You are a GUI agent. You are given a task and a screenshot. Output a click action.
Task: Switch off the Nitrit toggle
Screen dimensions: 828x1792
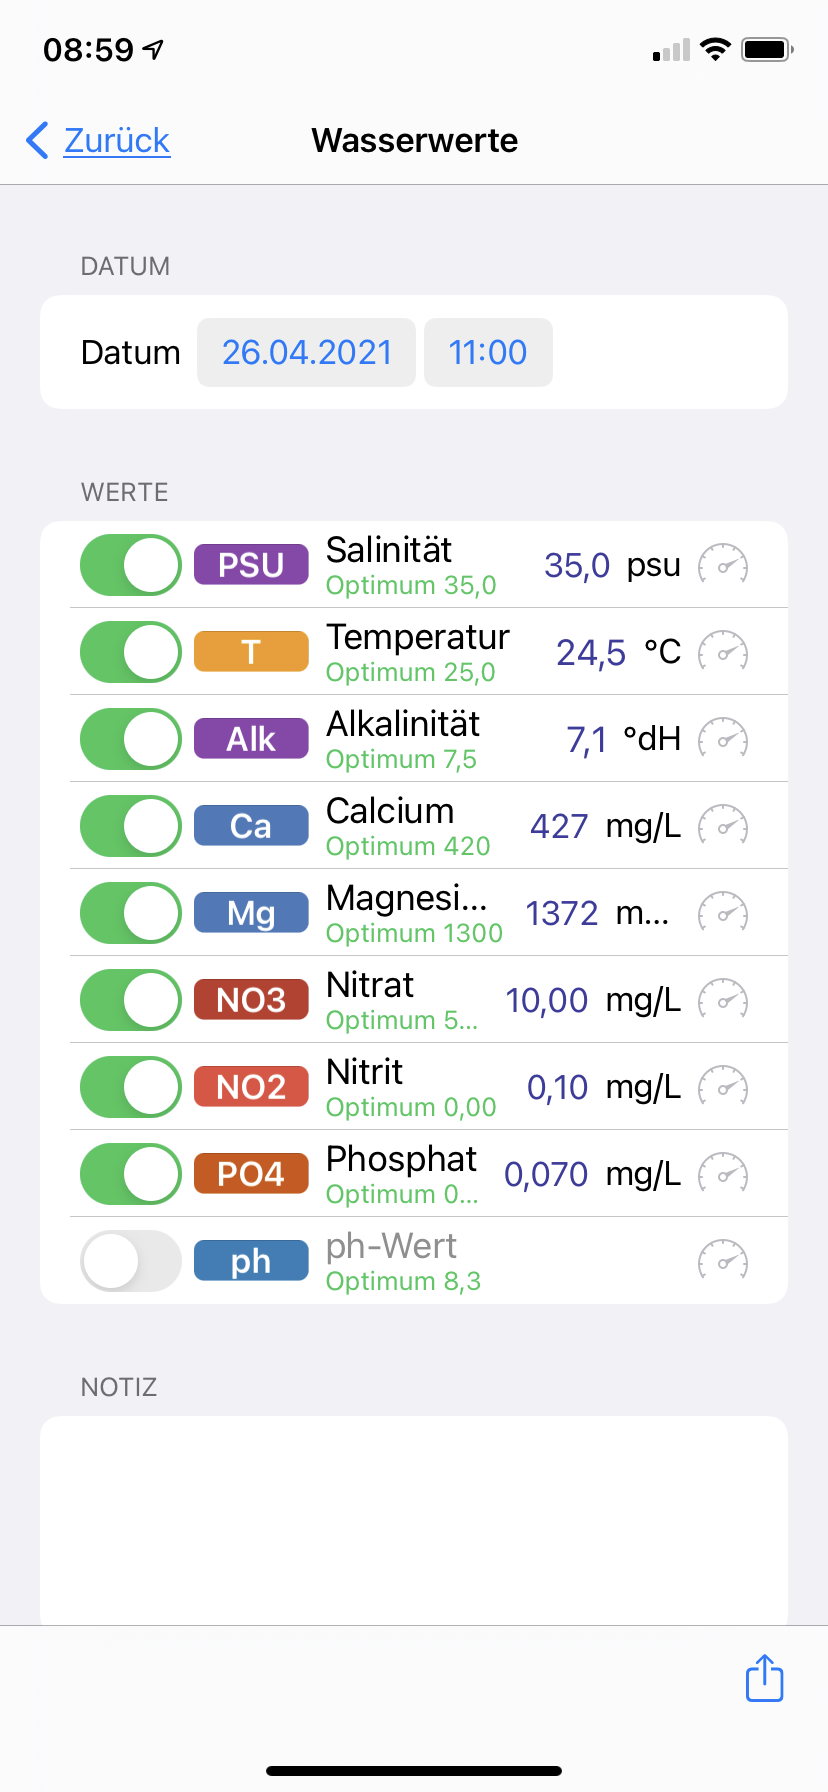(131, 1087)
